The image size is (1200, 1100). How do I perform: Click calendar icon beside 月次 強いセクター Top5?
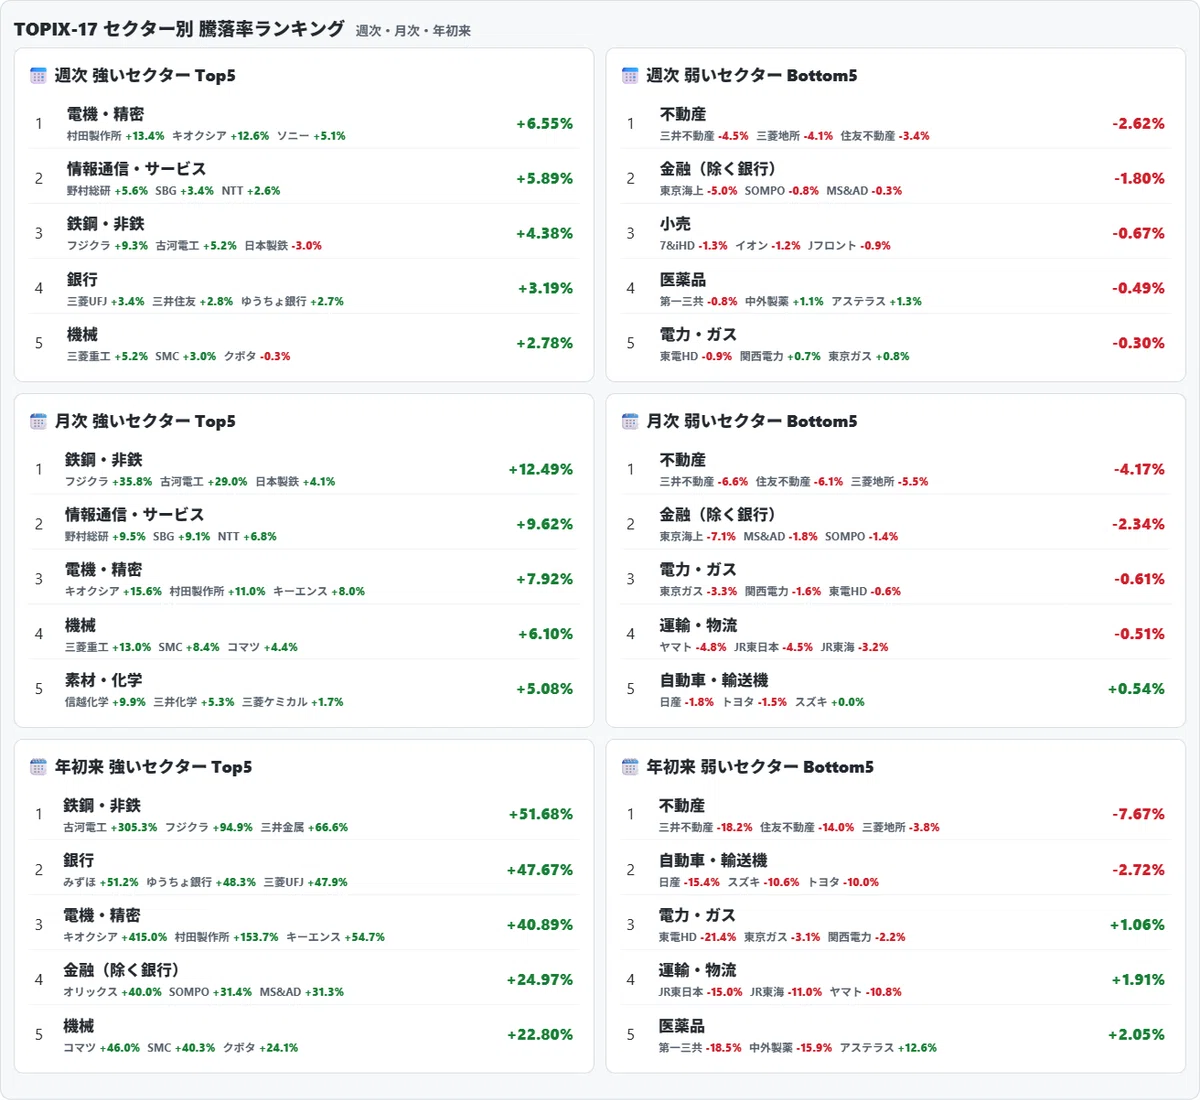tap(38, 422)
